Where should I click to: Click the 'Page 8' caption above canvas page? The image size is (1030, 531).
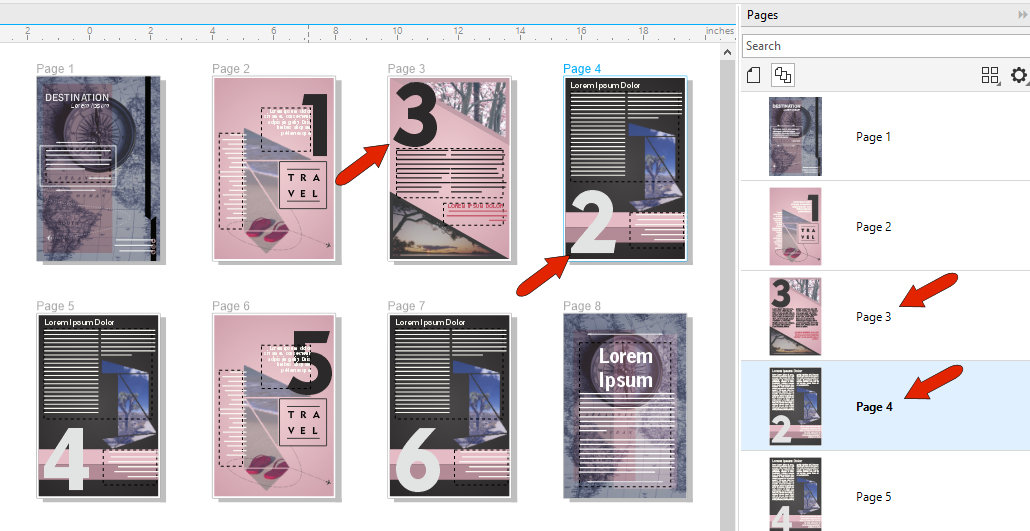[582, 306]
